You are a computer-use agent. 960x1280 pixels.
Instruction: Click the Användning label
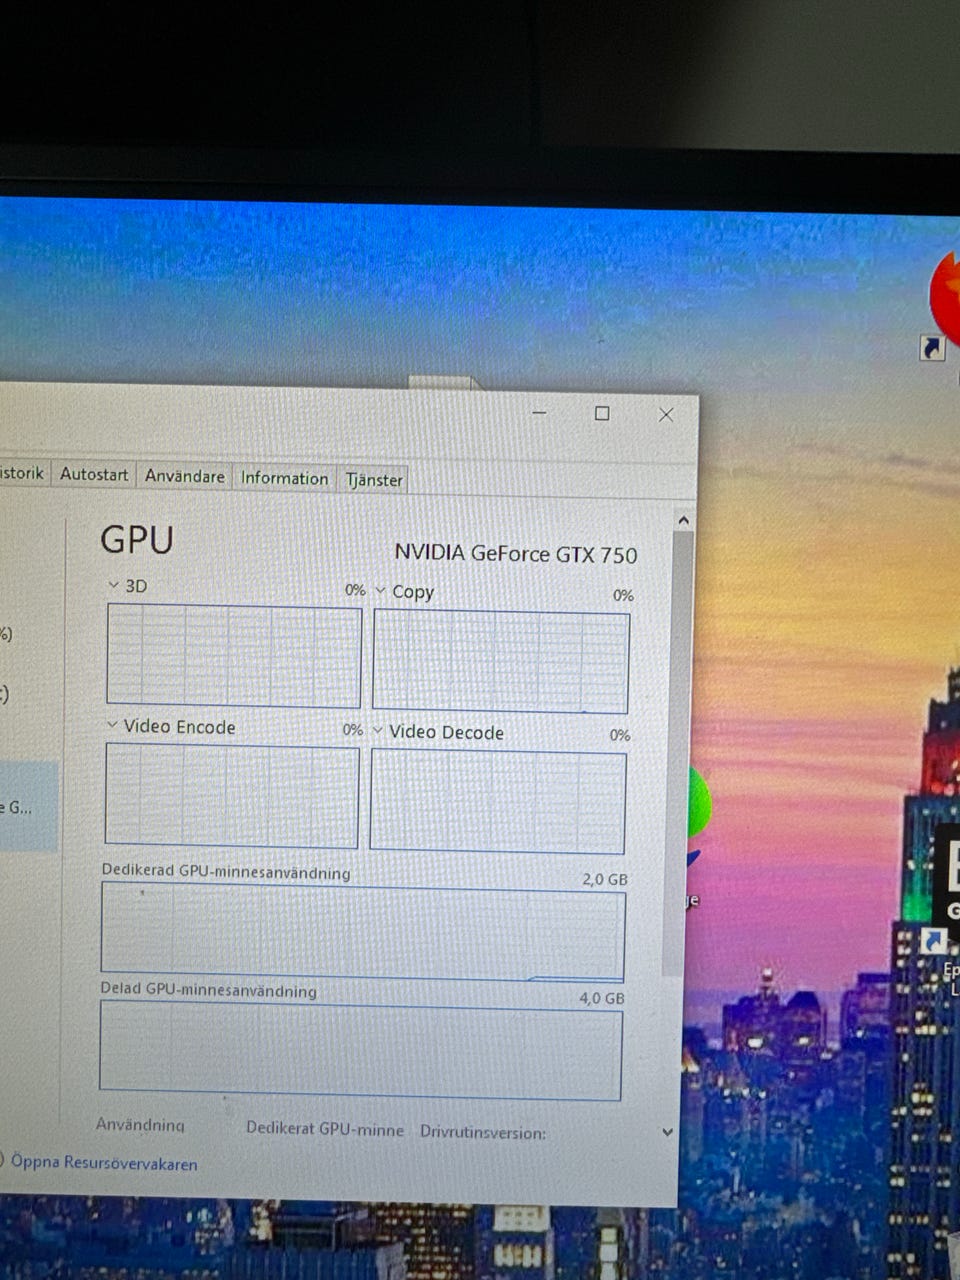point(140,1125)
